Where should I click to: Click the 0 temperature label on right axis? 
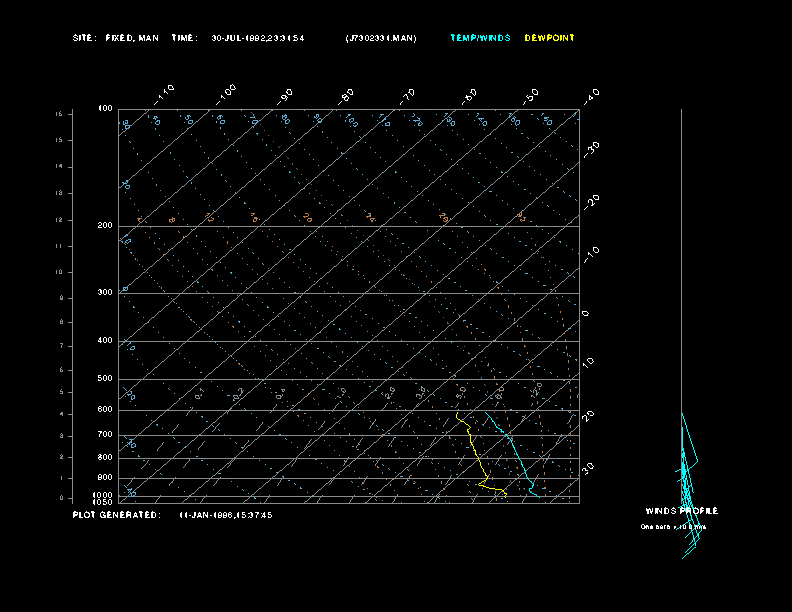click(586, 314)
